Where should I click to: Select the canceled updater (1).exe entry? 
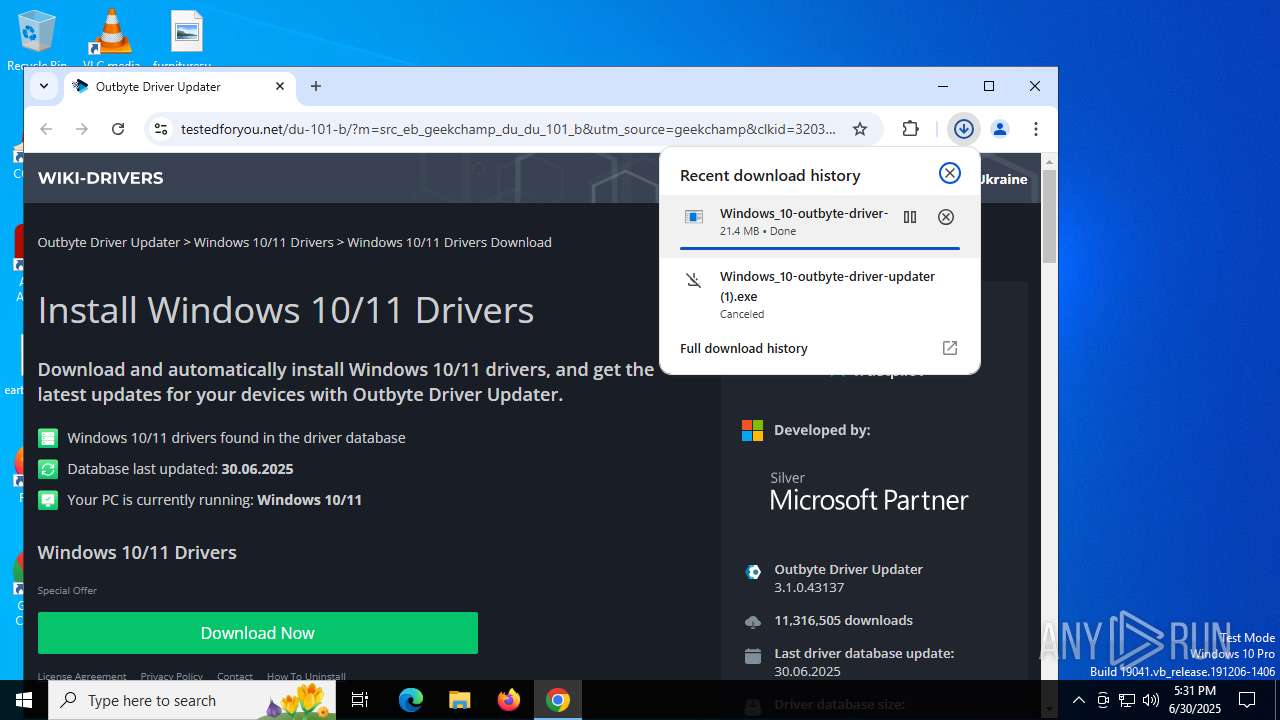click(x=820, y=294)
